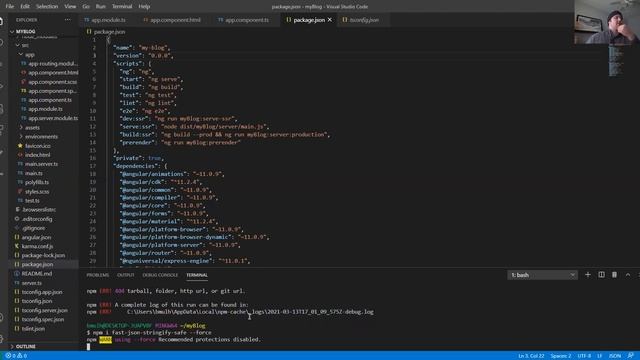Split the terminal

(x=601, y=275)
